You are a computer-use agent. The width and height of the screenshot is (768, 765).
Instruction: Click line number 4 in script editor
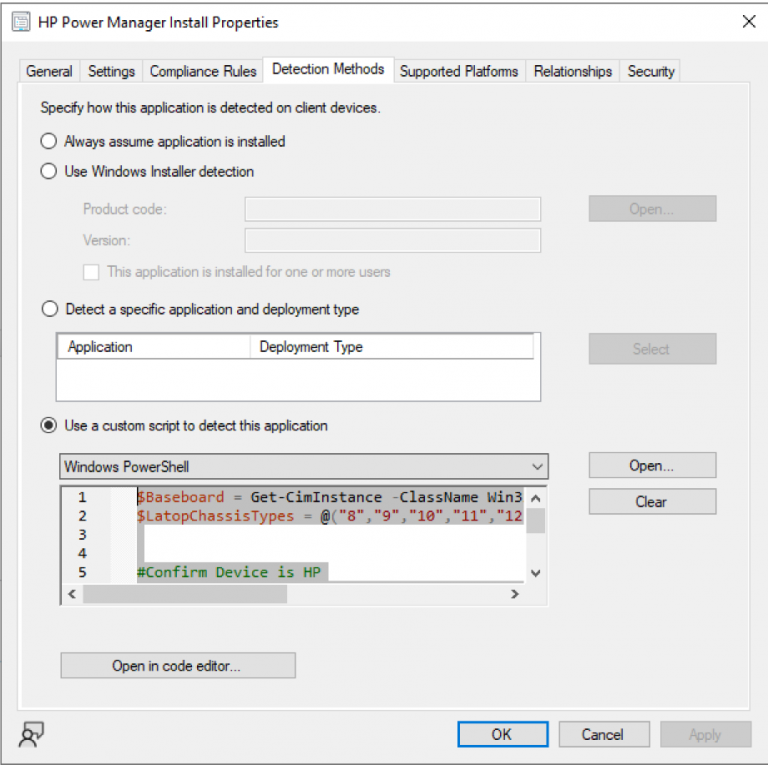point(82,553)
